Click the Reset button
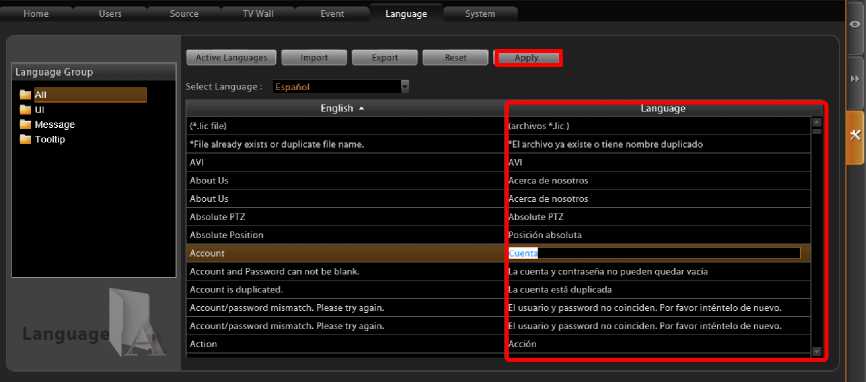This screenshot has height=382, width=866. [x=455, y=58]
